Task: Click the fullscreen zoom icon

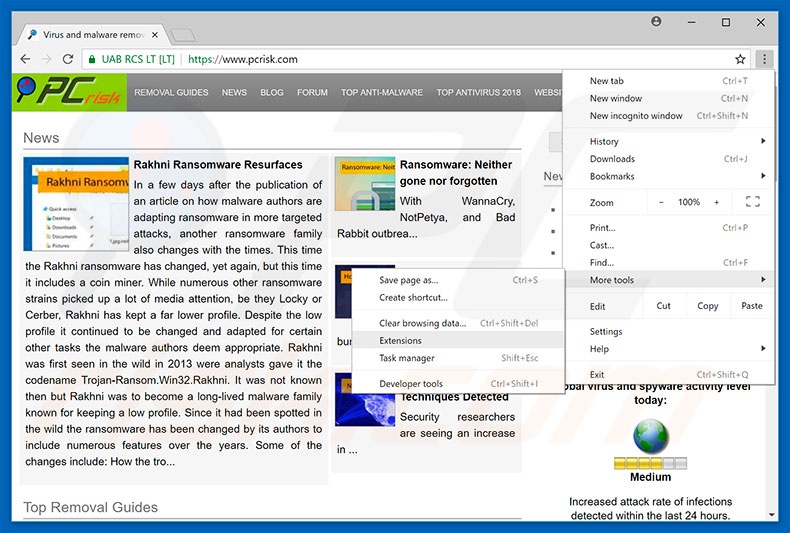Action: 753,202
